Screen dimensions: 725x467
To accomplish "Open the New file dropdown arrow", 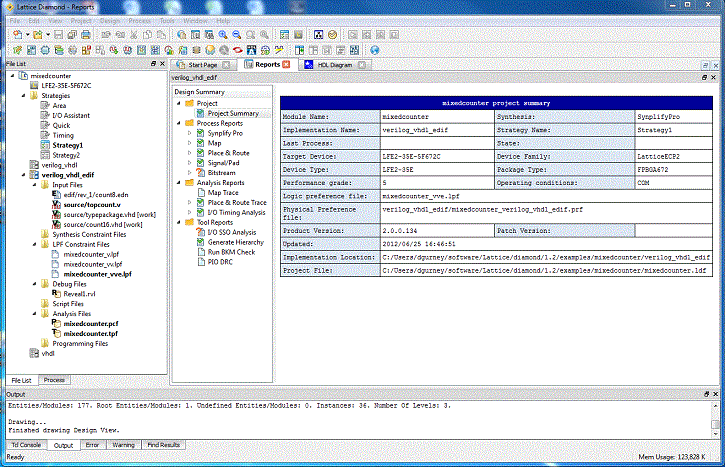I will (27, 35).
